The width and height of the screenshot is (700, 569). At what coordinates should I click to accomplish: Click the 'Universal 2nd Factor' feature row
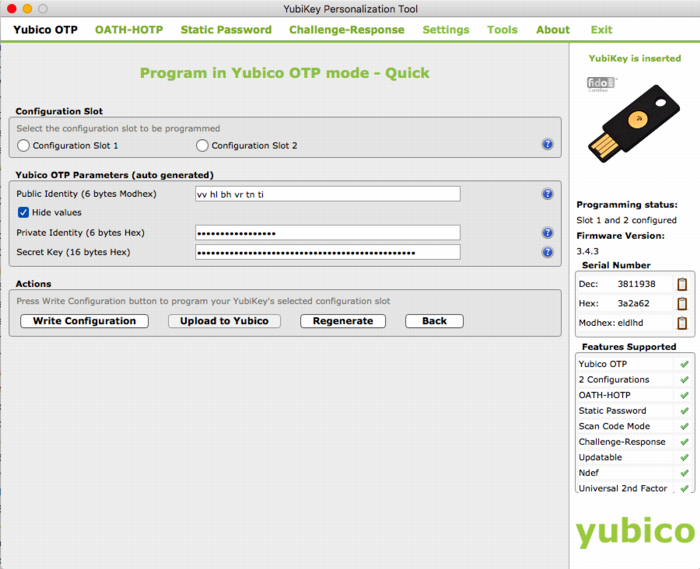(x=634, y=488)
